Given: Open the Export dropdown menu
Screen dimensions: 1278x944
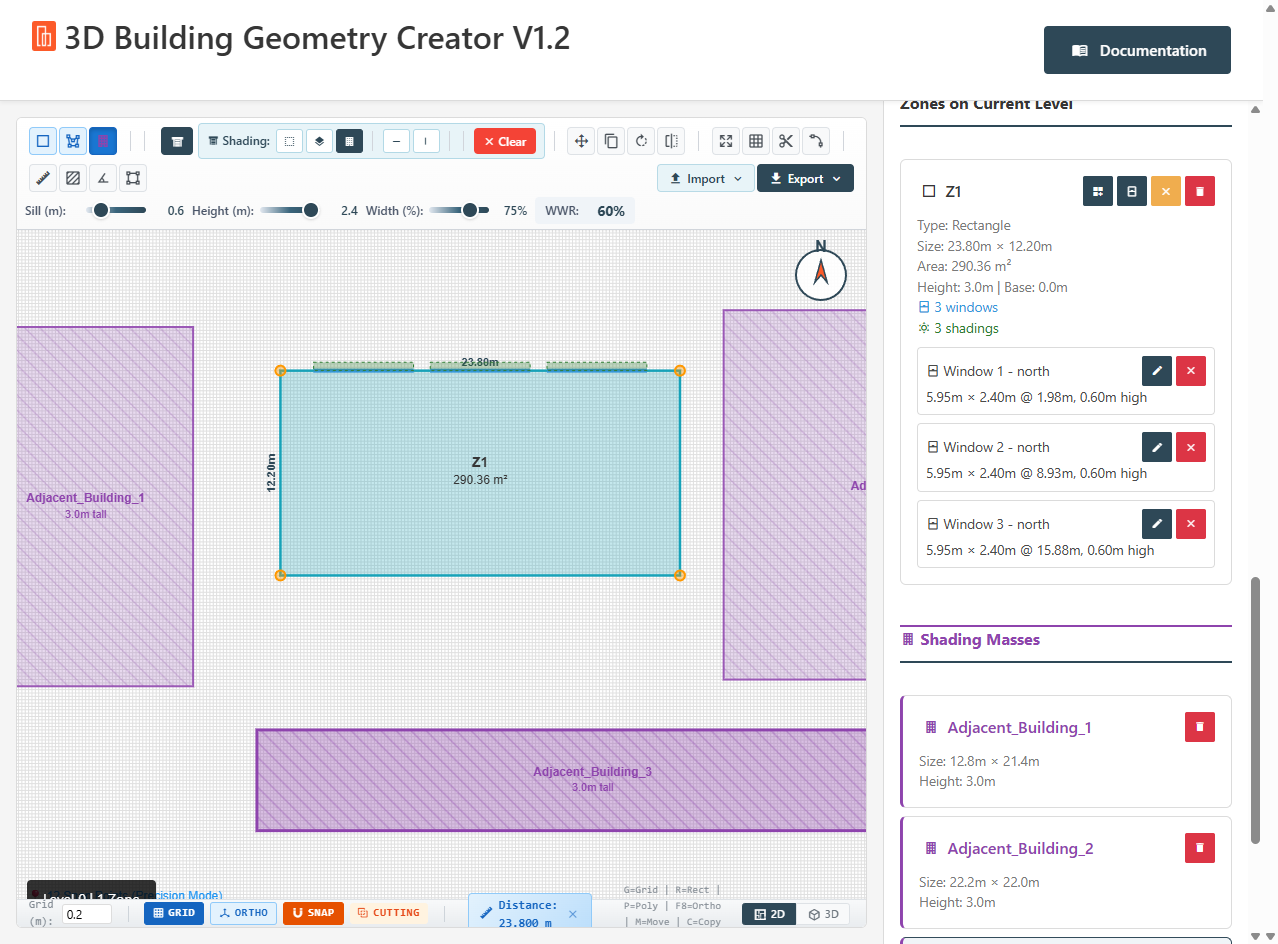Looking at the screenshot, I should (x=804, y=179).
